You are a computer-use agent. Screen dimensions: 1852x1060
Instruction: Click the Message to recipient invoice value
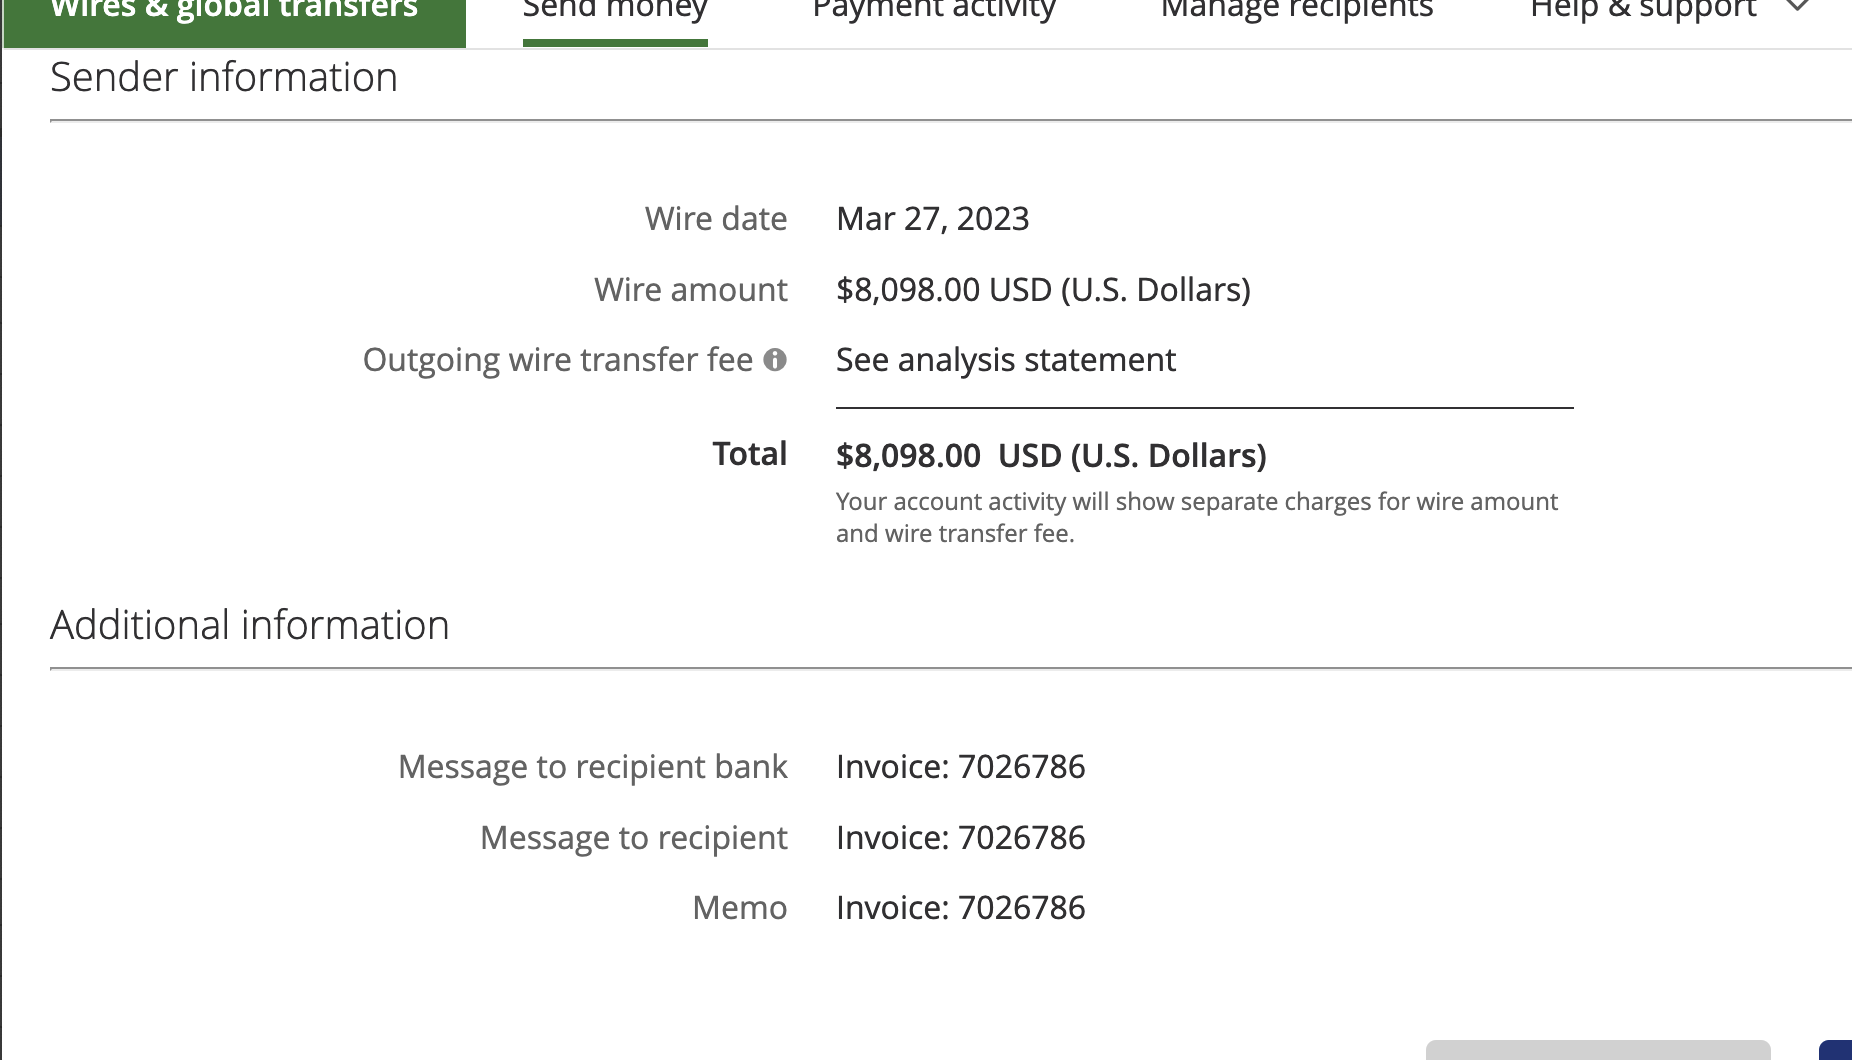pyautogui.click(x=961, y=838)
